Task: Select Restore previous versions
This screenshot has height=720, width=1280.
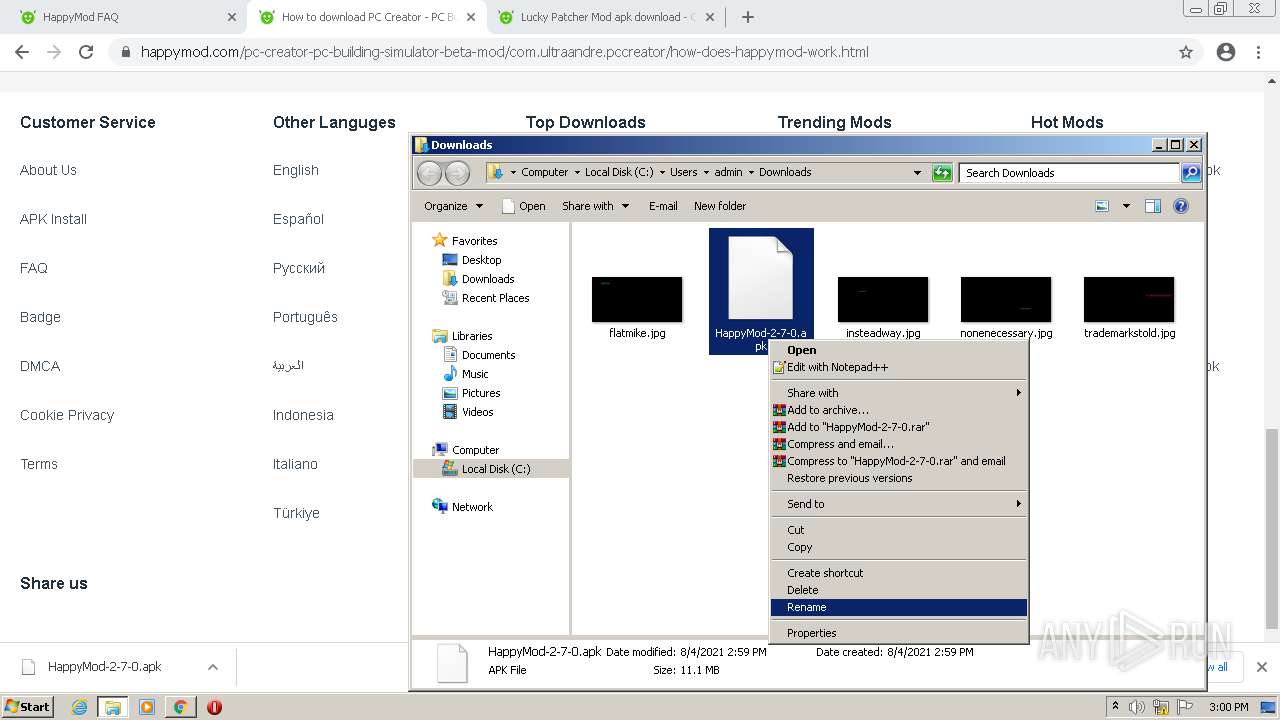Action: [x=899, y=478]
